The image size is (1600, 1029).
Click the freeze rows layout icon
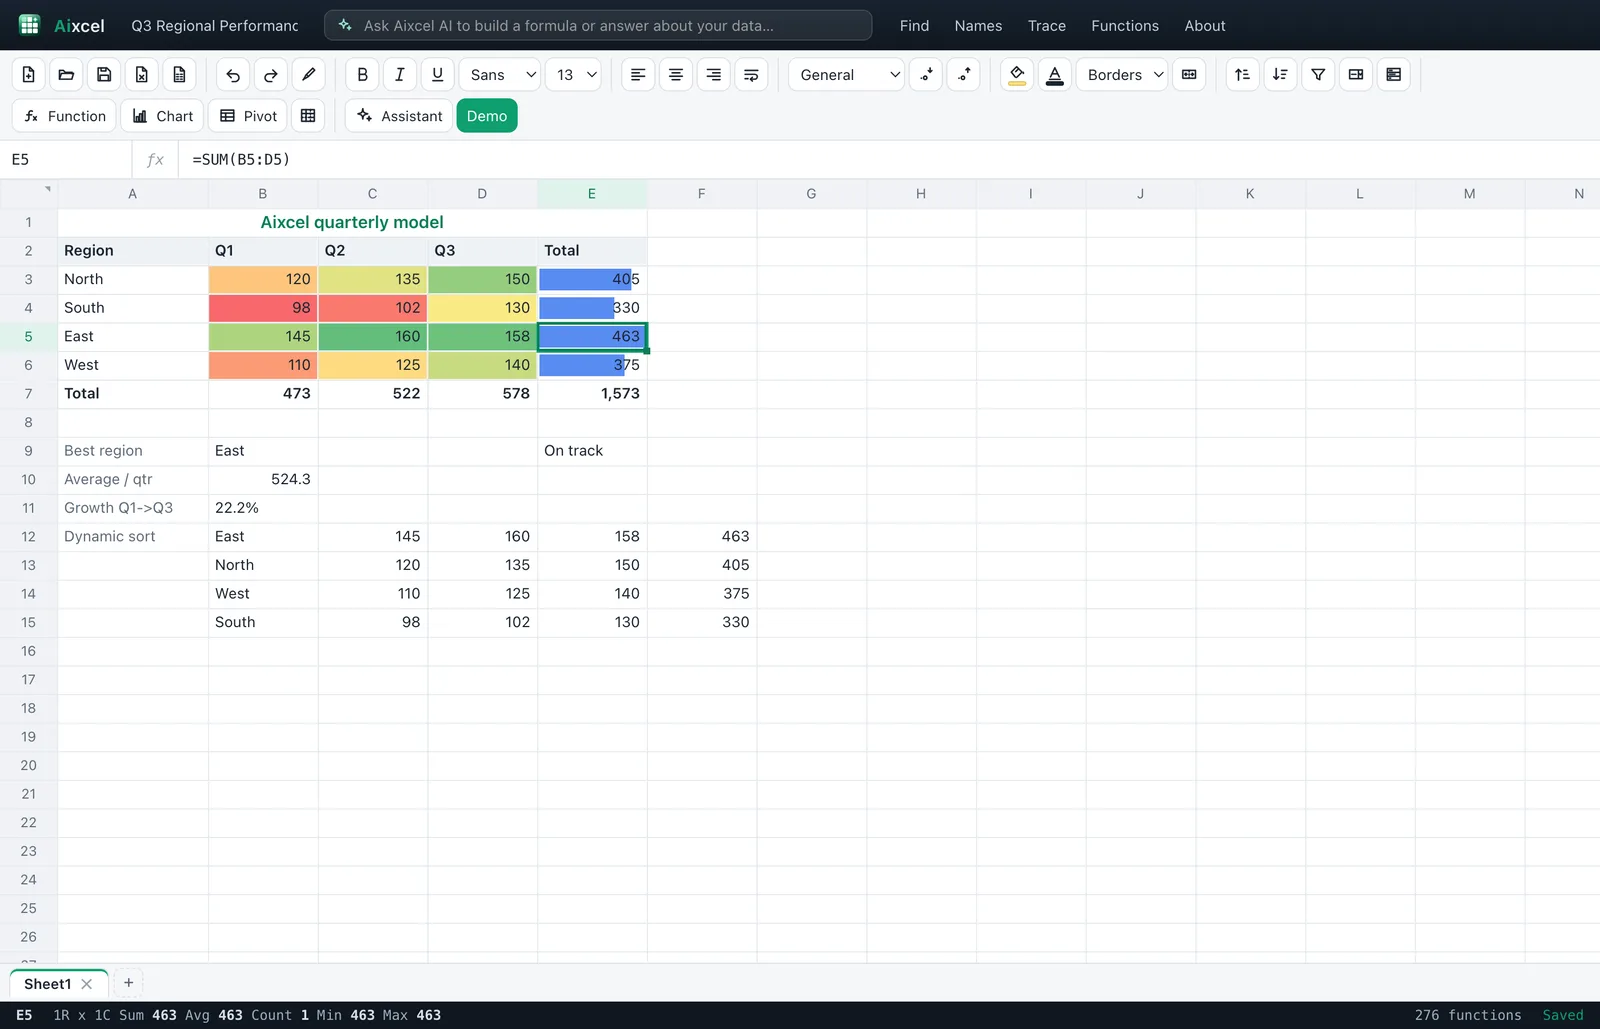click(1393, 74)
